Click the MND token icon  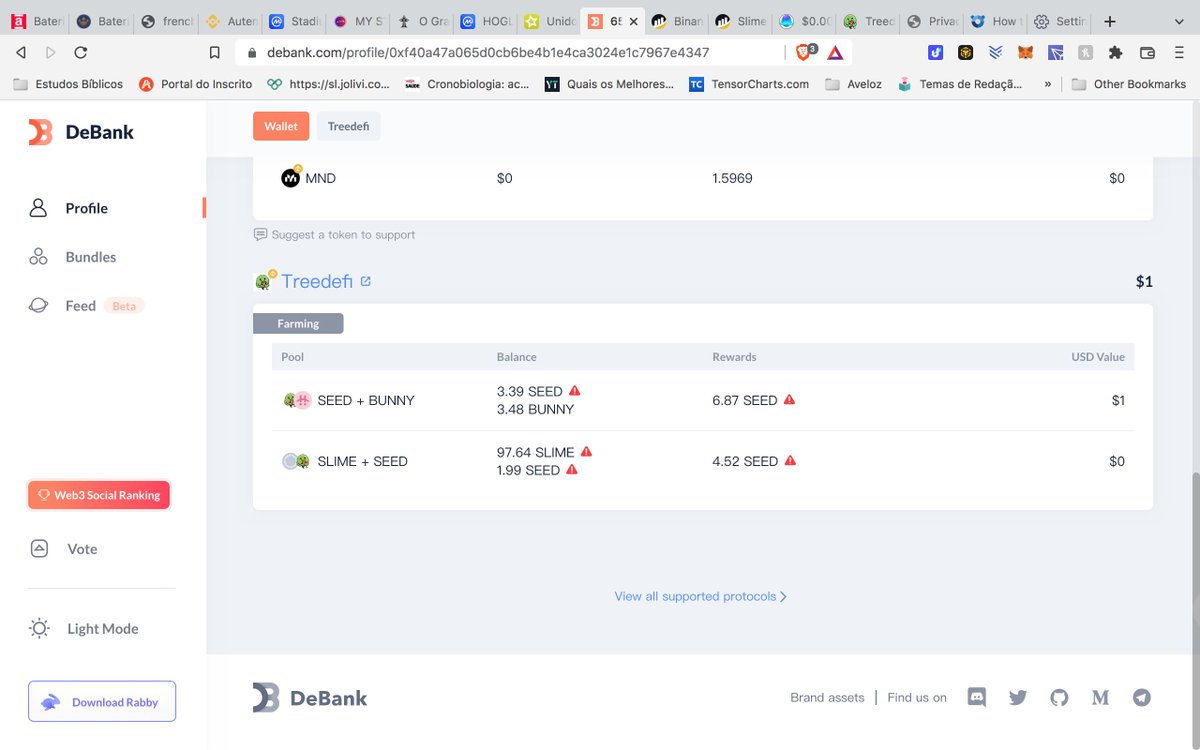(291, 178)
